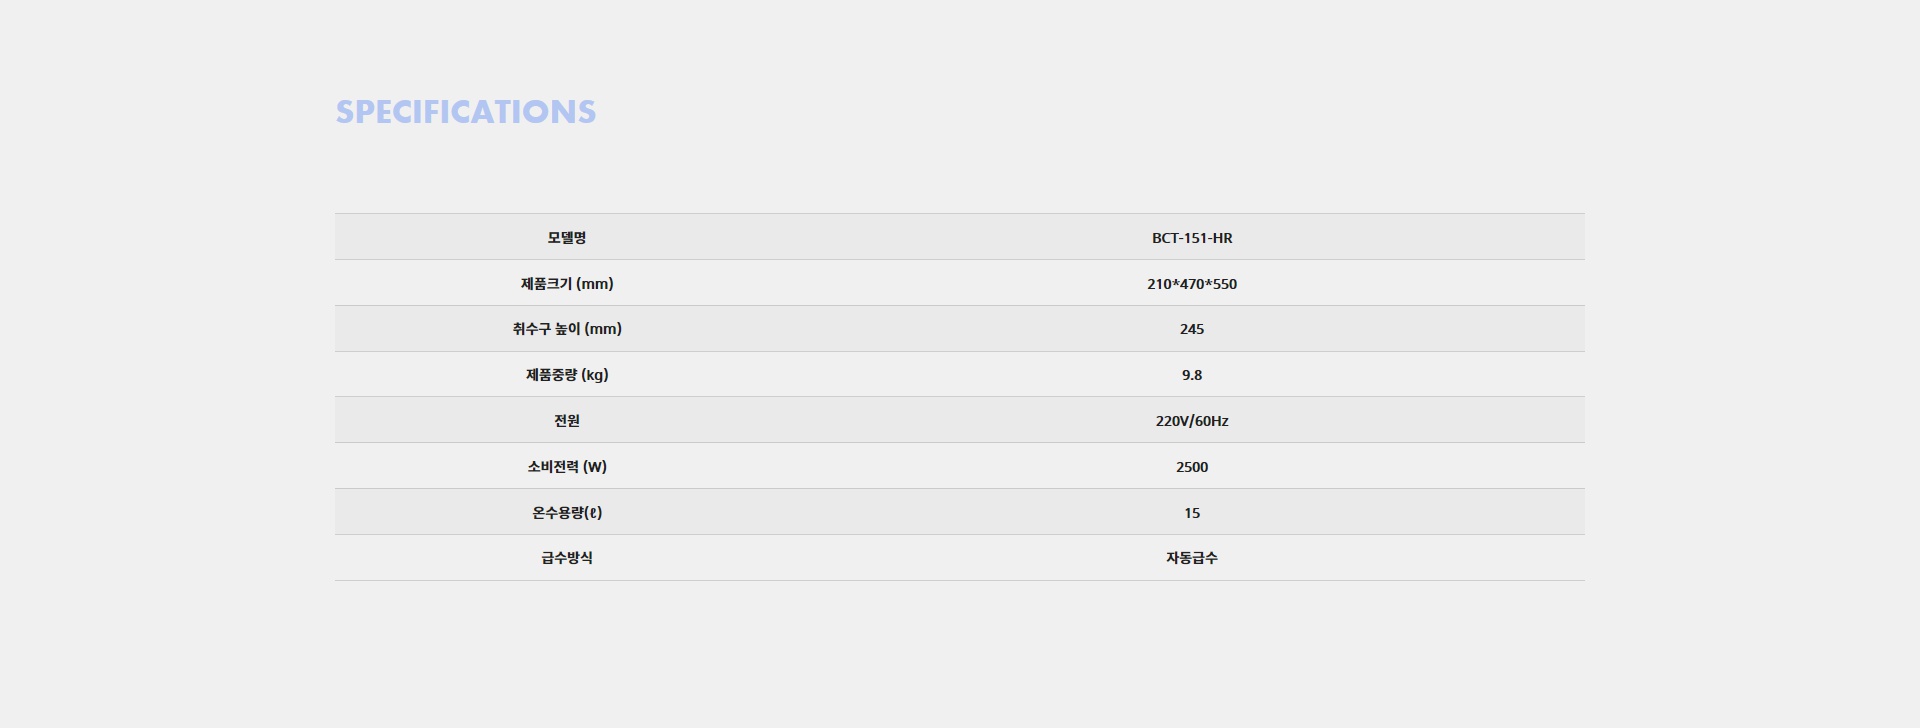Click the 소비전력 word
The width and height of the screenshot is (1920, 728).
click(x=553, y=467)
